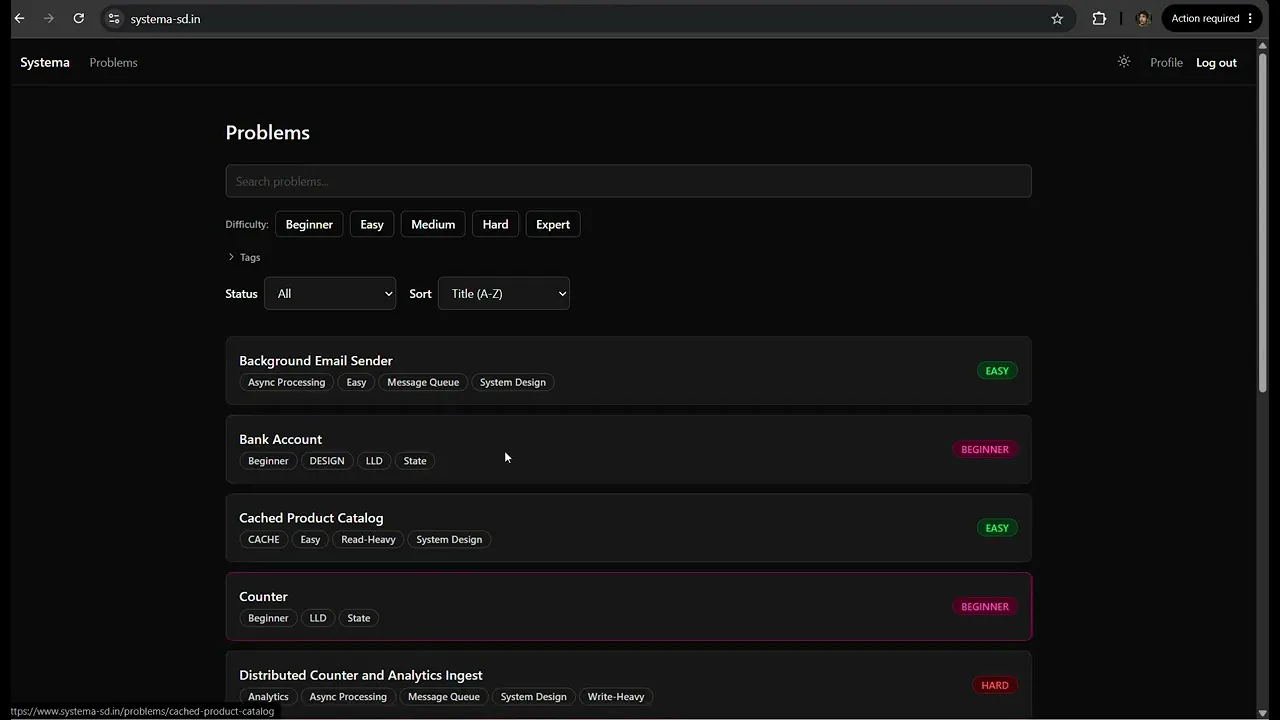Click the scrollbar down arrow

(1263, 713)
